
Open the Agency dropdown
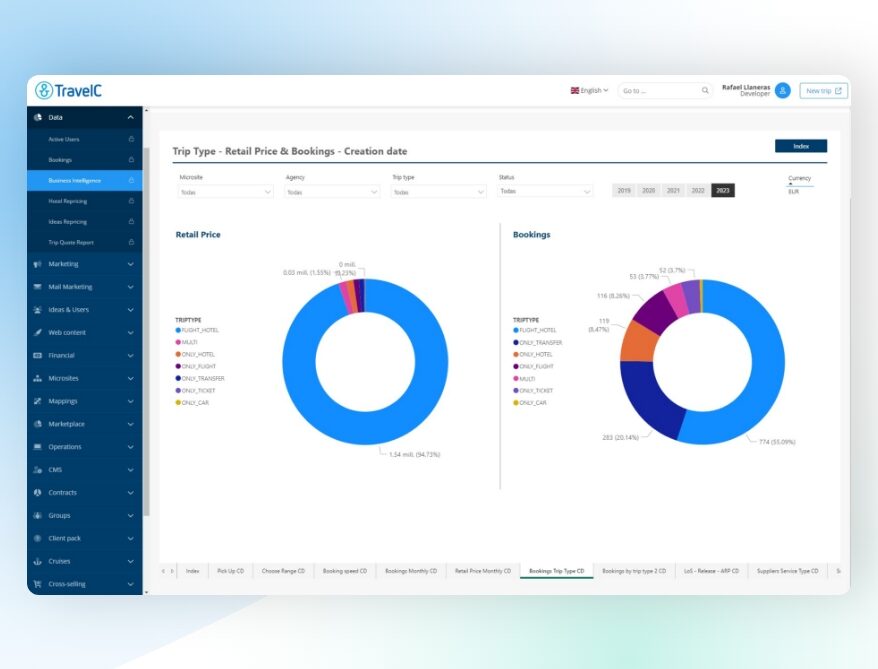tap(332, 192)
